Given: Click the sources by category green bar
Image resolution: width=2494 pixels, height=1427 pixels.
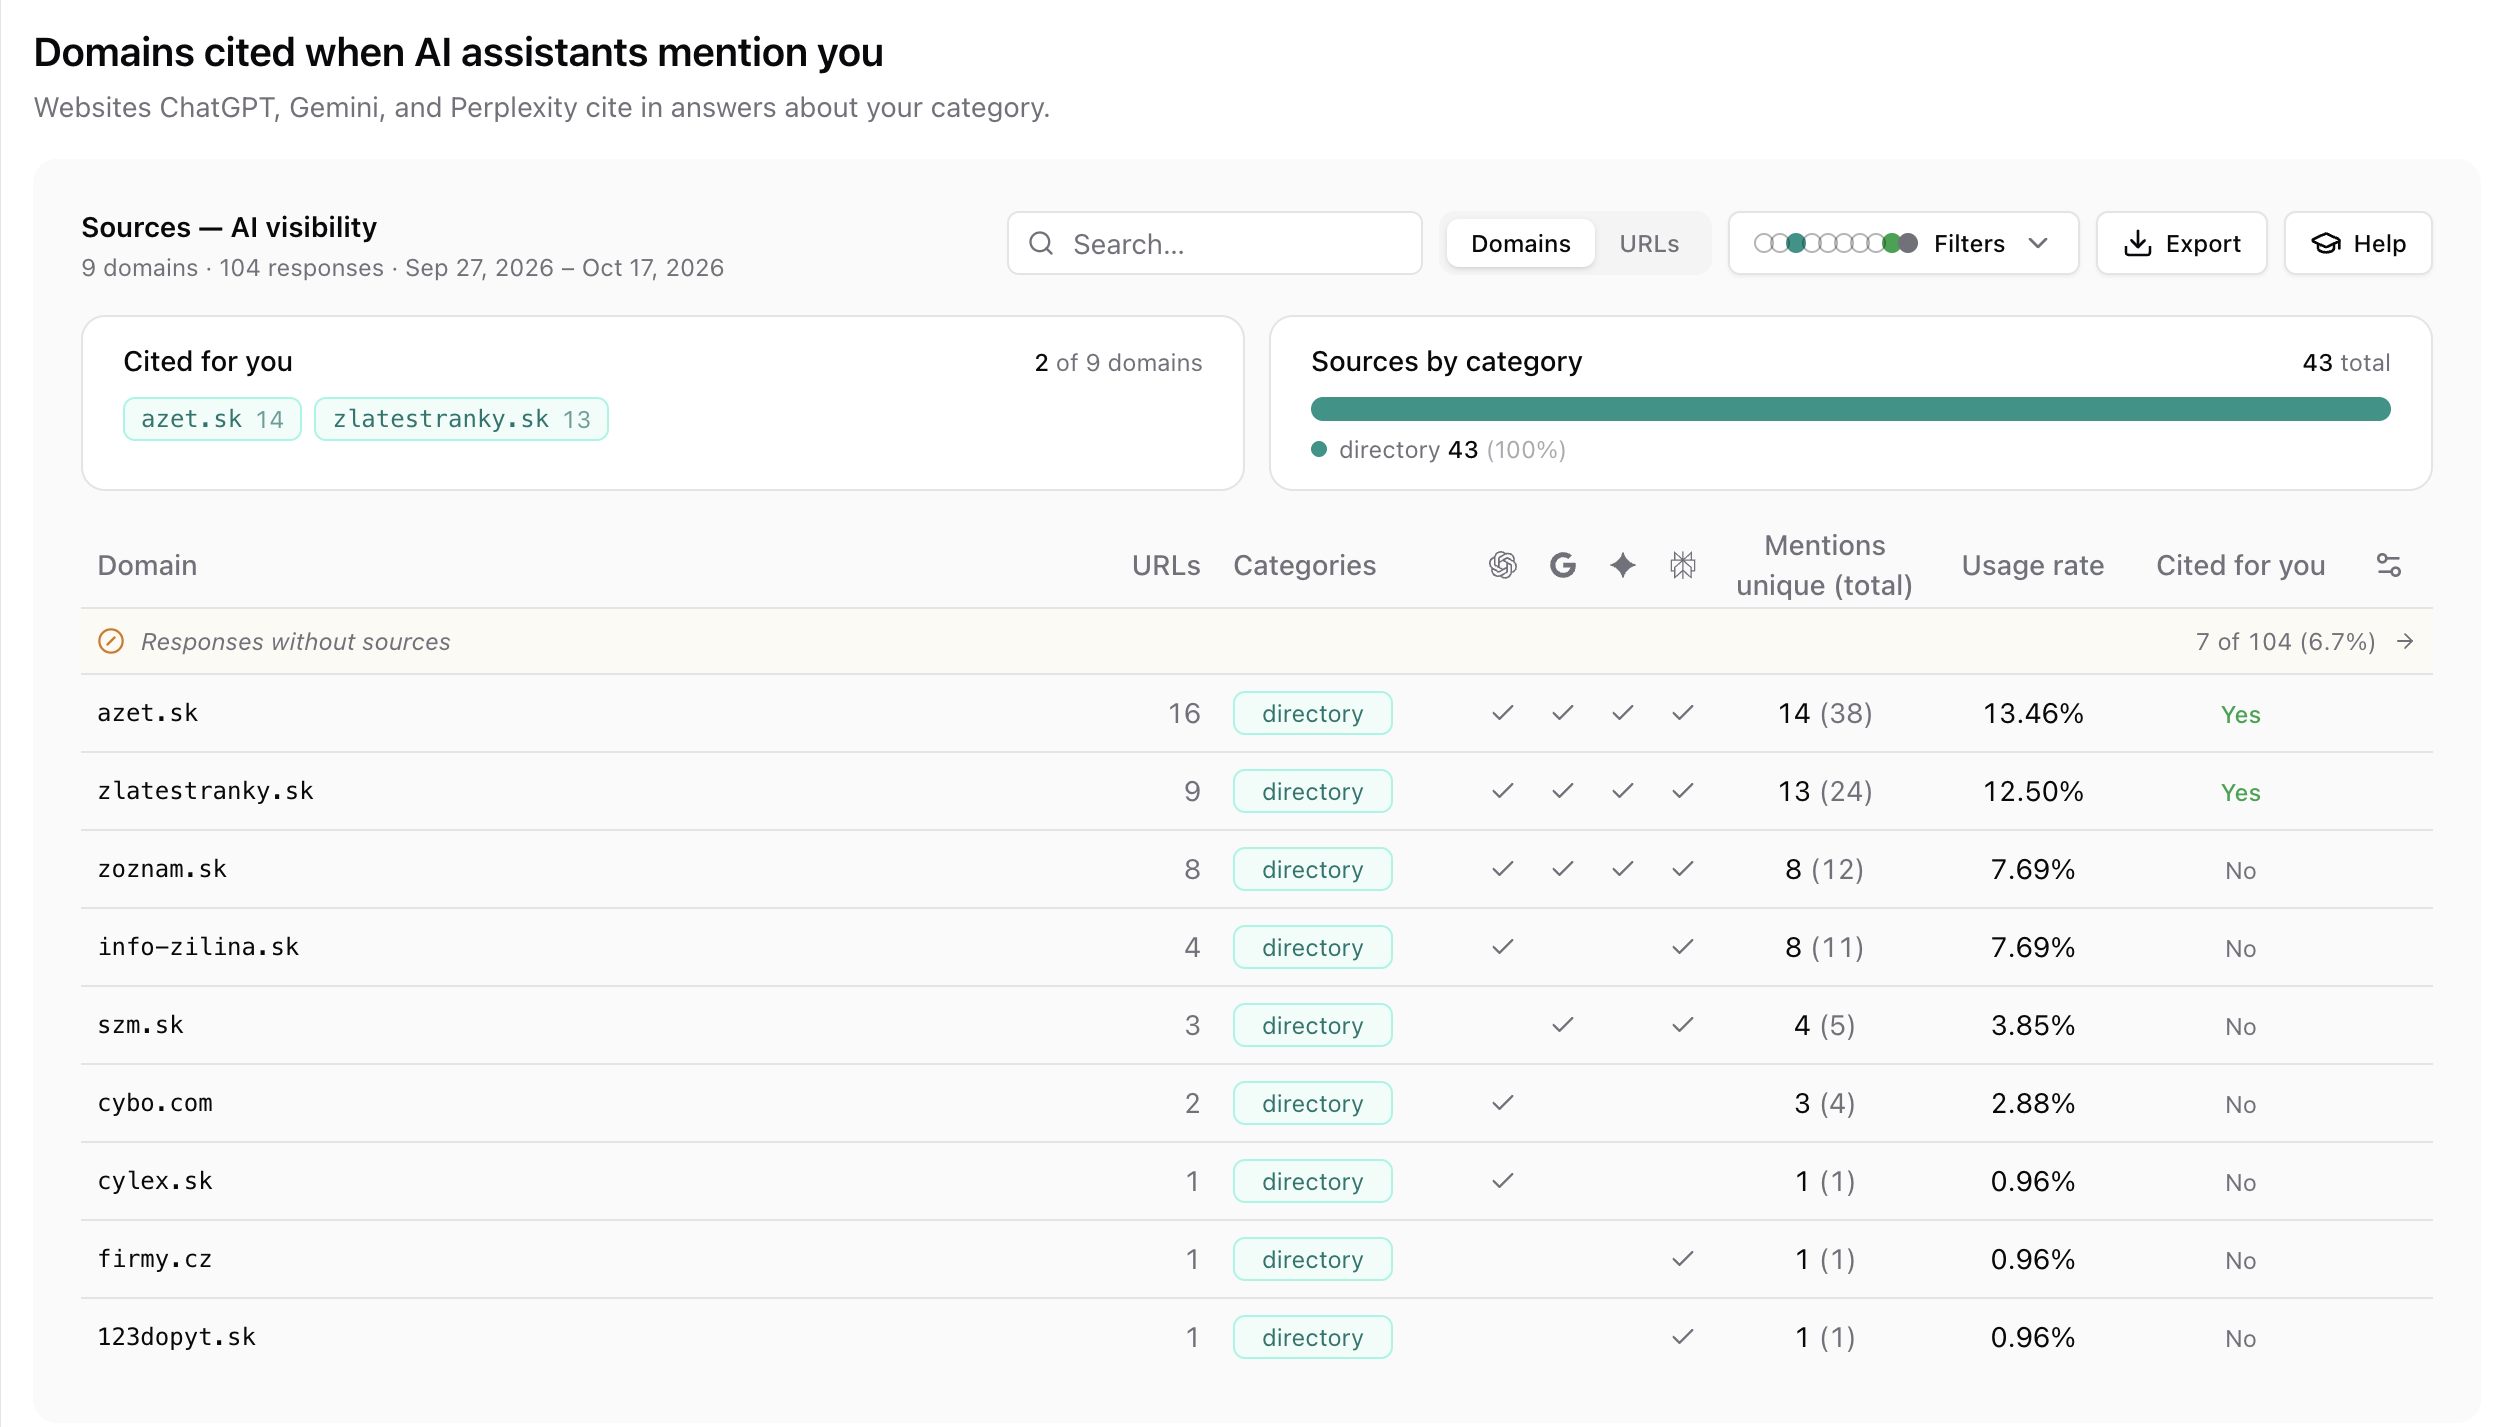Looking at the screenshot, I should click(x=1850, y=409).
